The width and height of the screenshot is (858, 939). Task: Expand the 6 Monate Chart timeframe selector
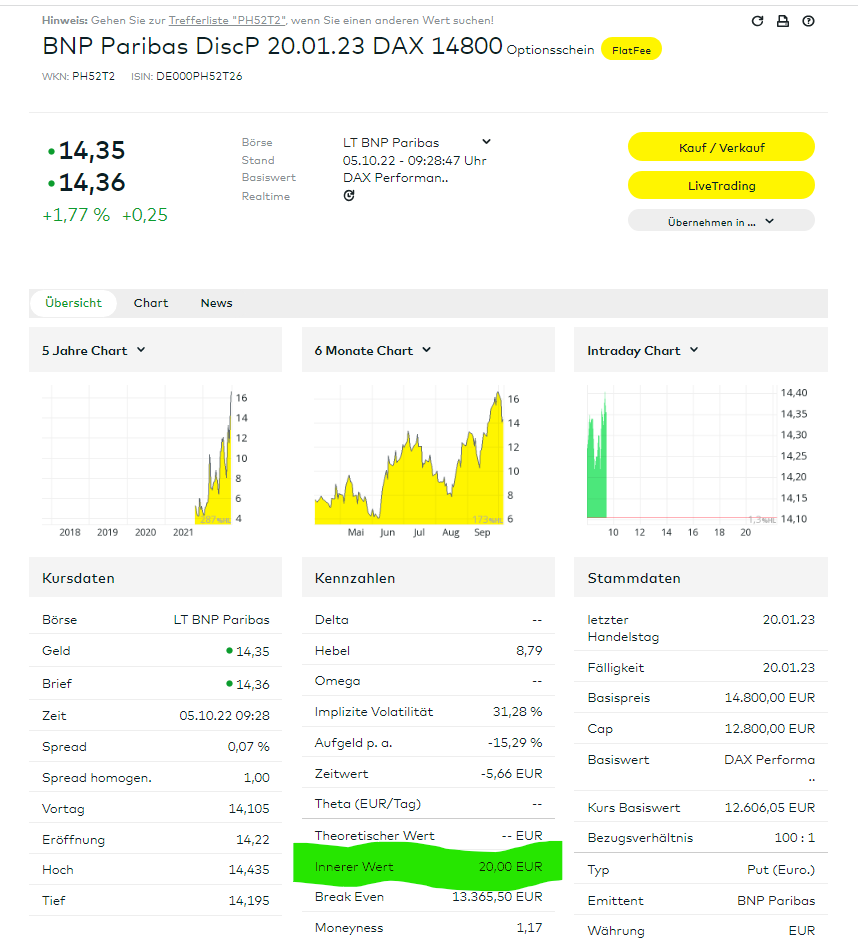[427, 350]
